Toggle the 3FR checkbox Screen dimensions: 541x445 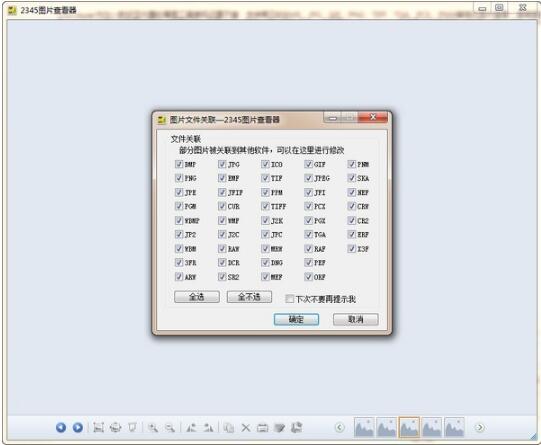[179, 263]
